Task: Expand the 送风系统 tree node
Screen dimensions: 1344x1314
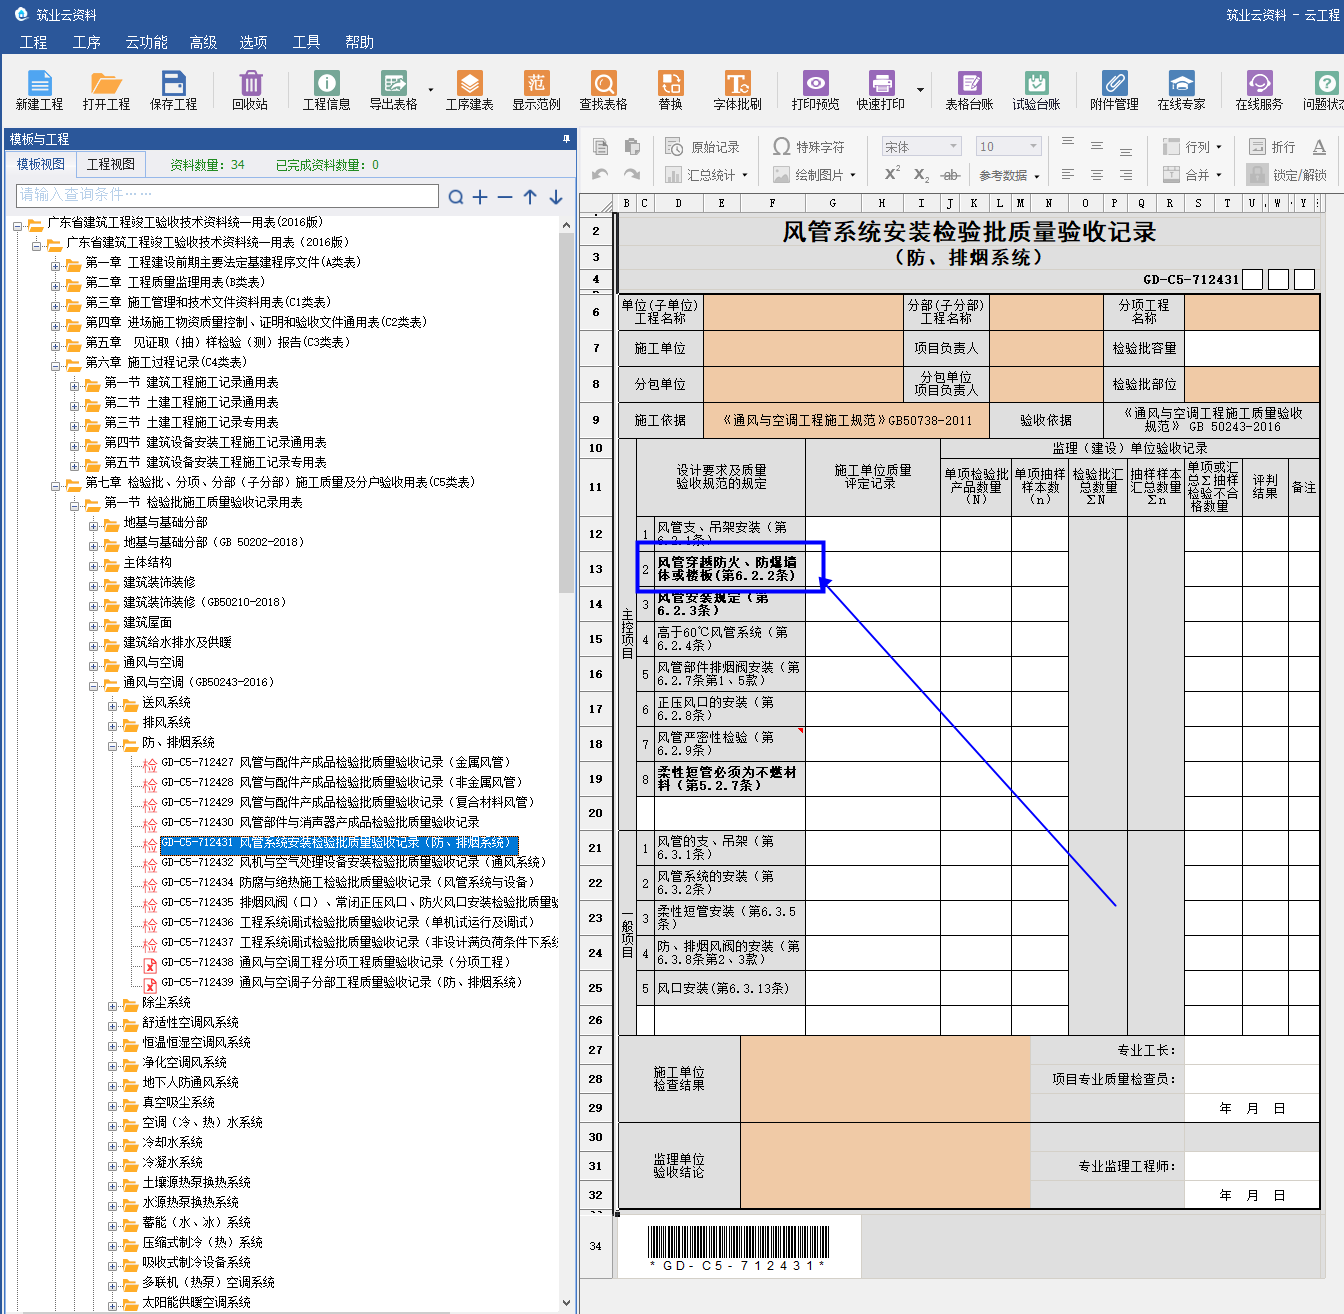Action: pyautogui.click(x=113, y=706)
